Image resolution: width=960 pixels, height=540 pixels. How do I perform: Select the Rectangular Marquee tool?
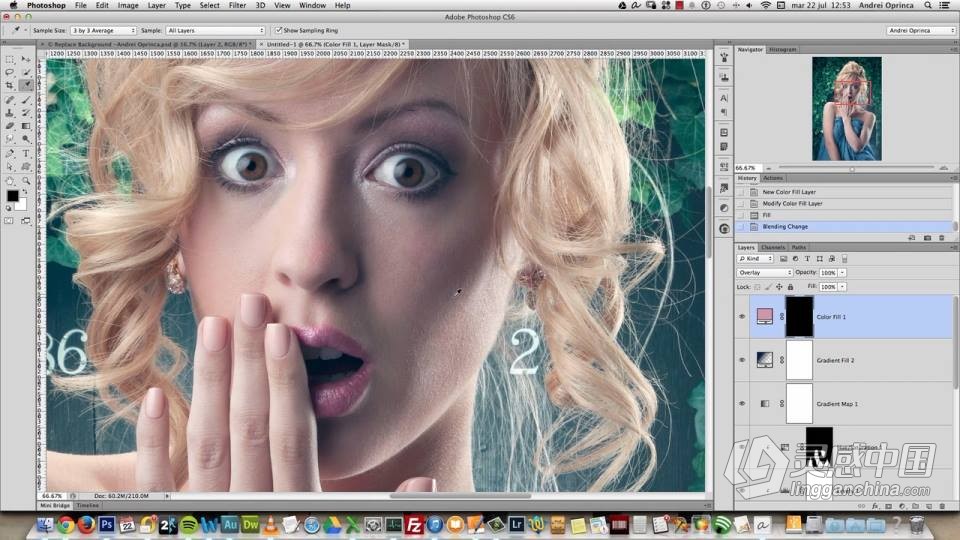point(10,59)
